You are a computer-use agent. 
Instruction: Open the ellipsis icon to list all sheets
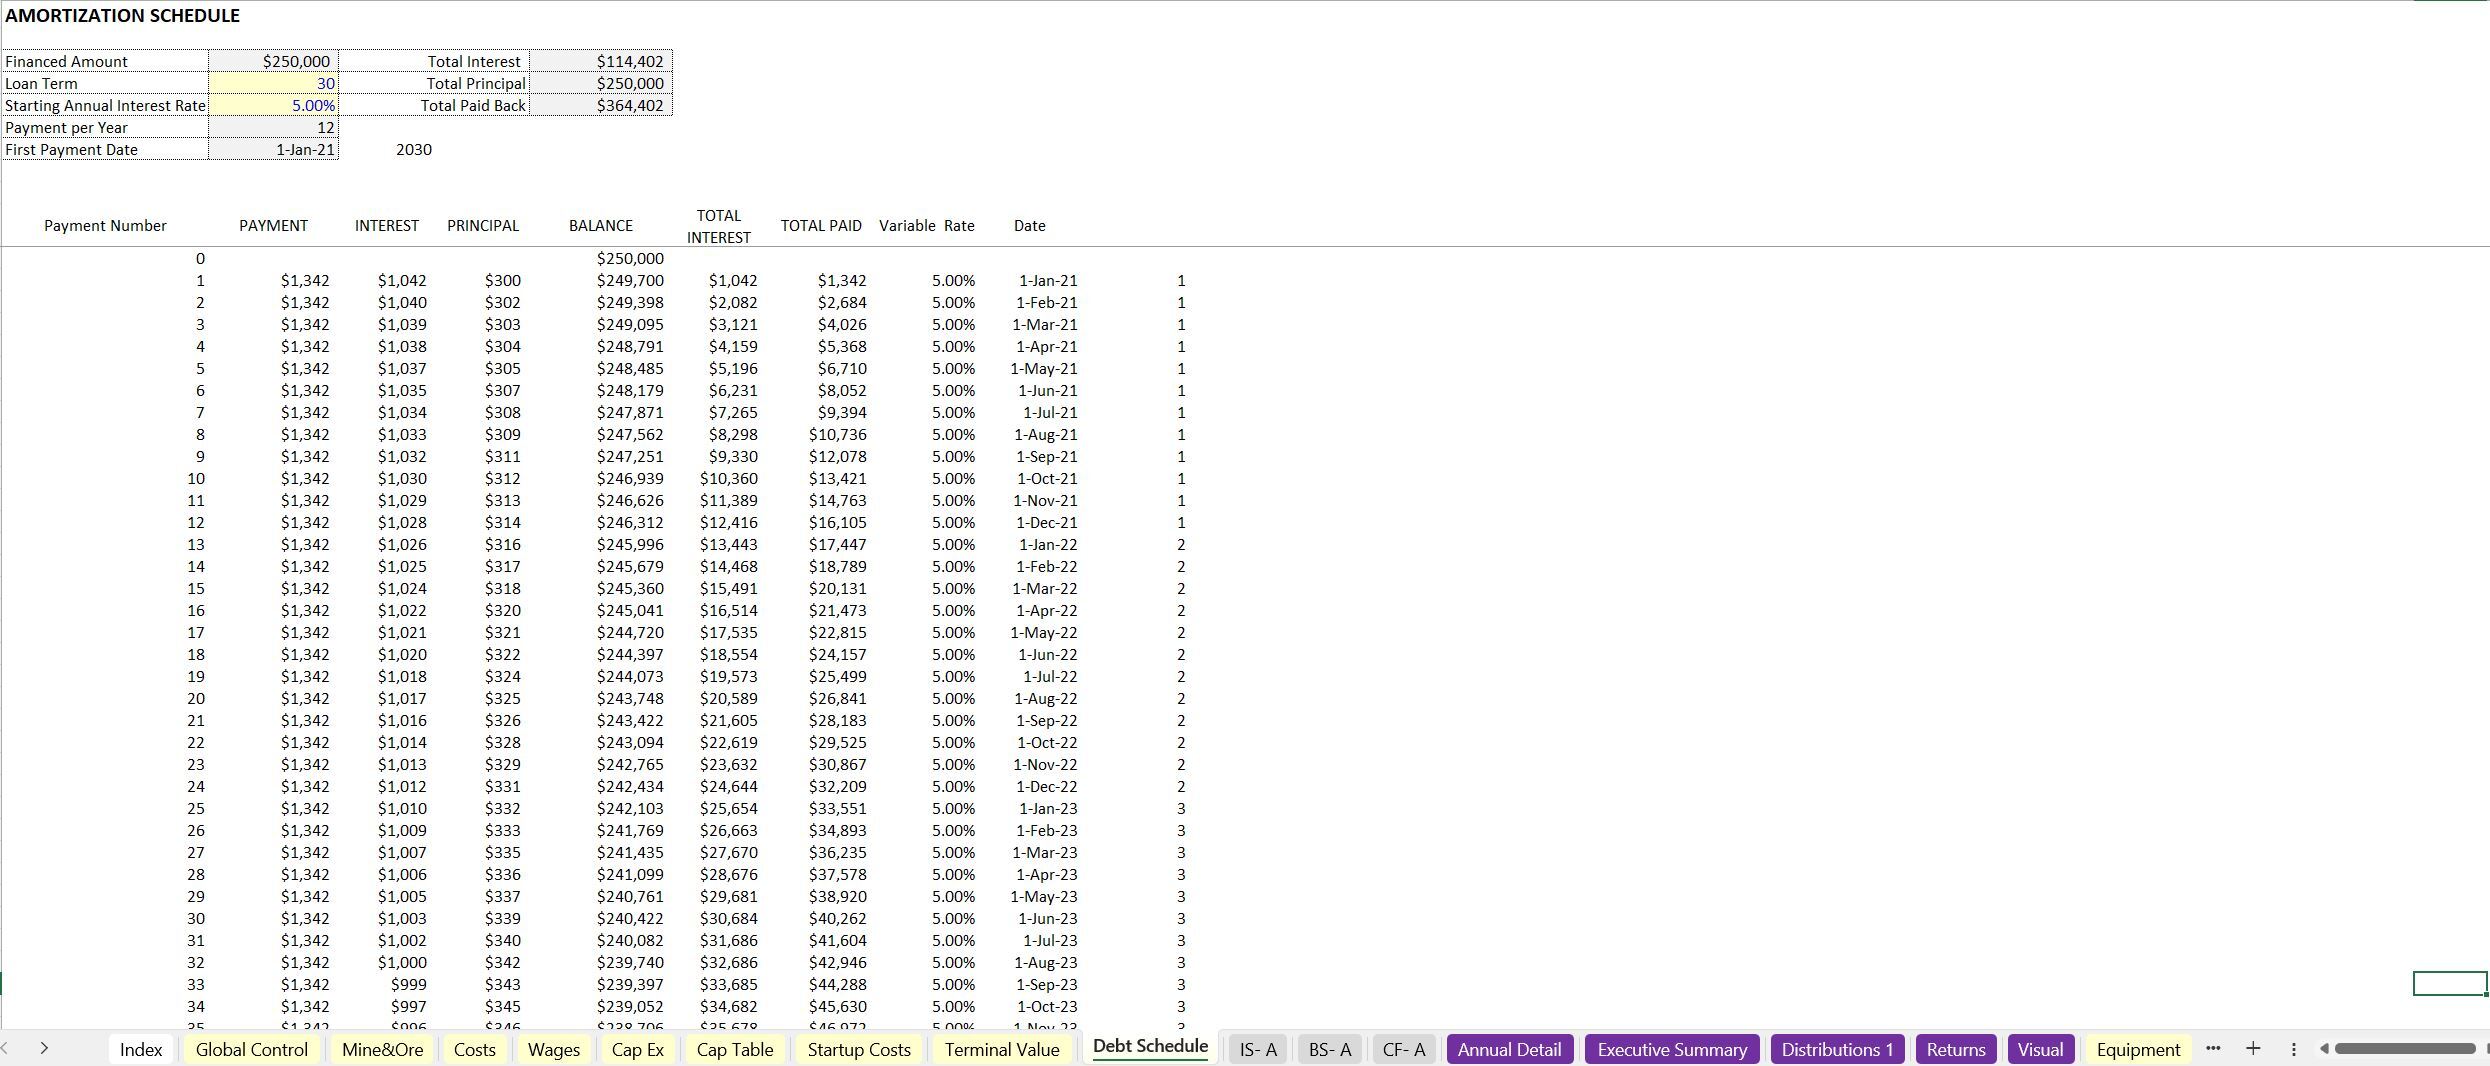(2213, 1049)
